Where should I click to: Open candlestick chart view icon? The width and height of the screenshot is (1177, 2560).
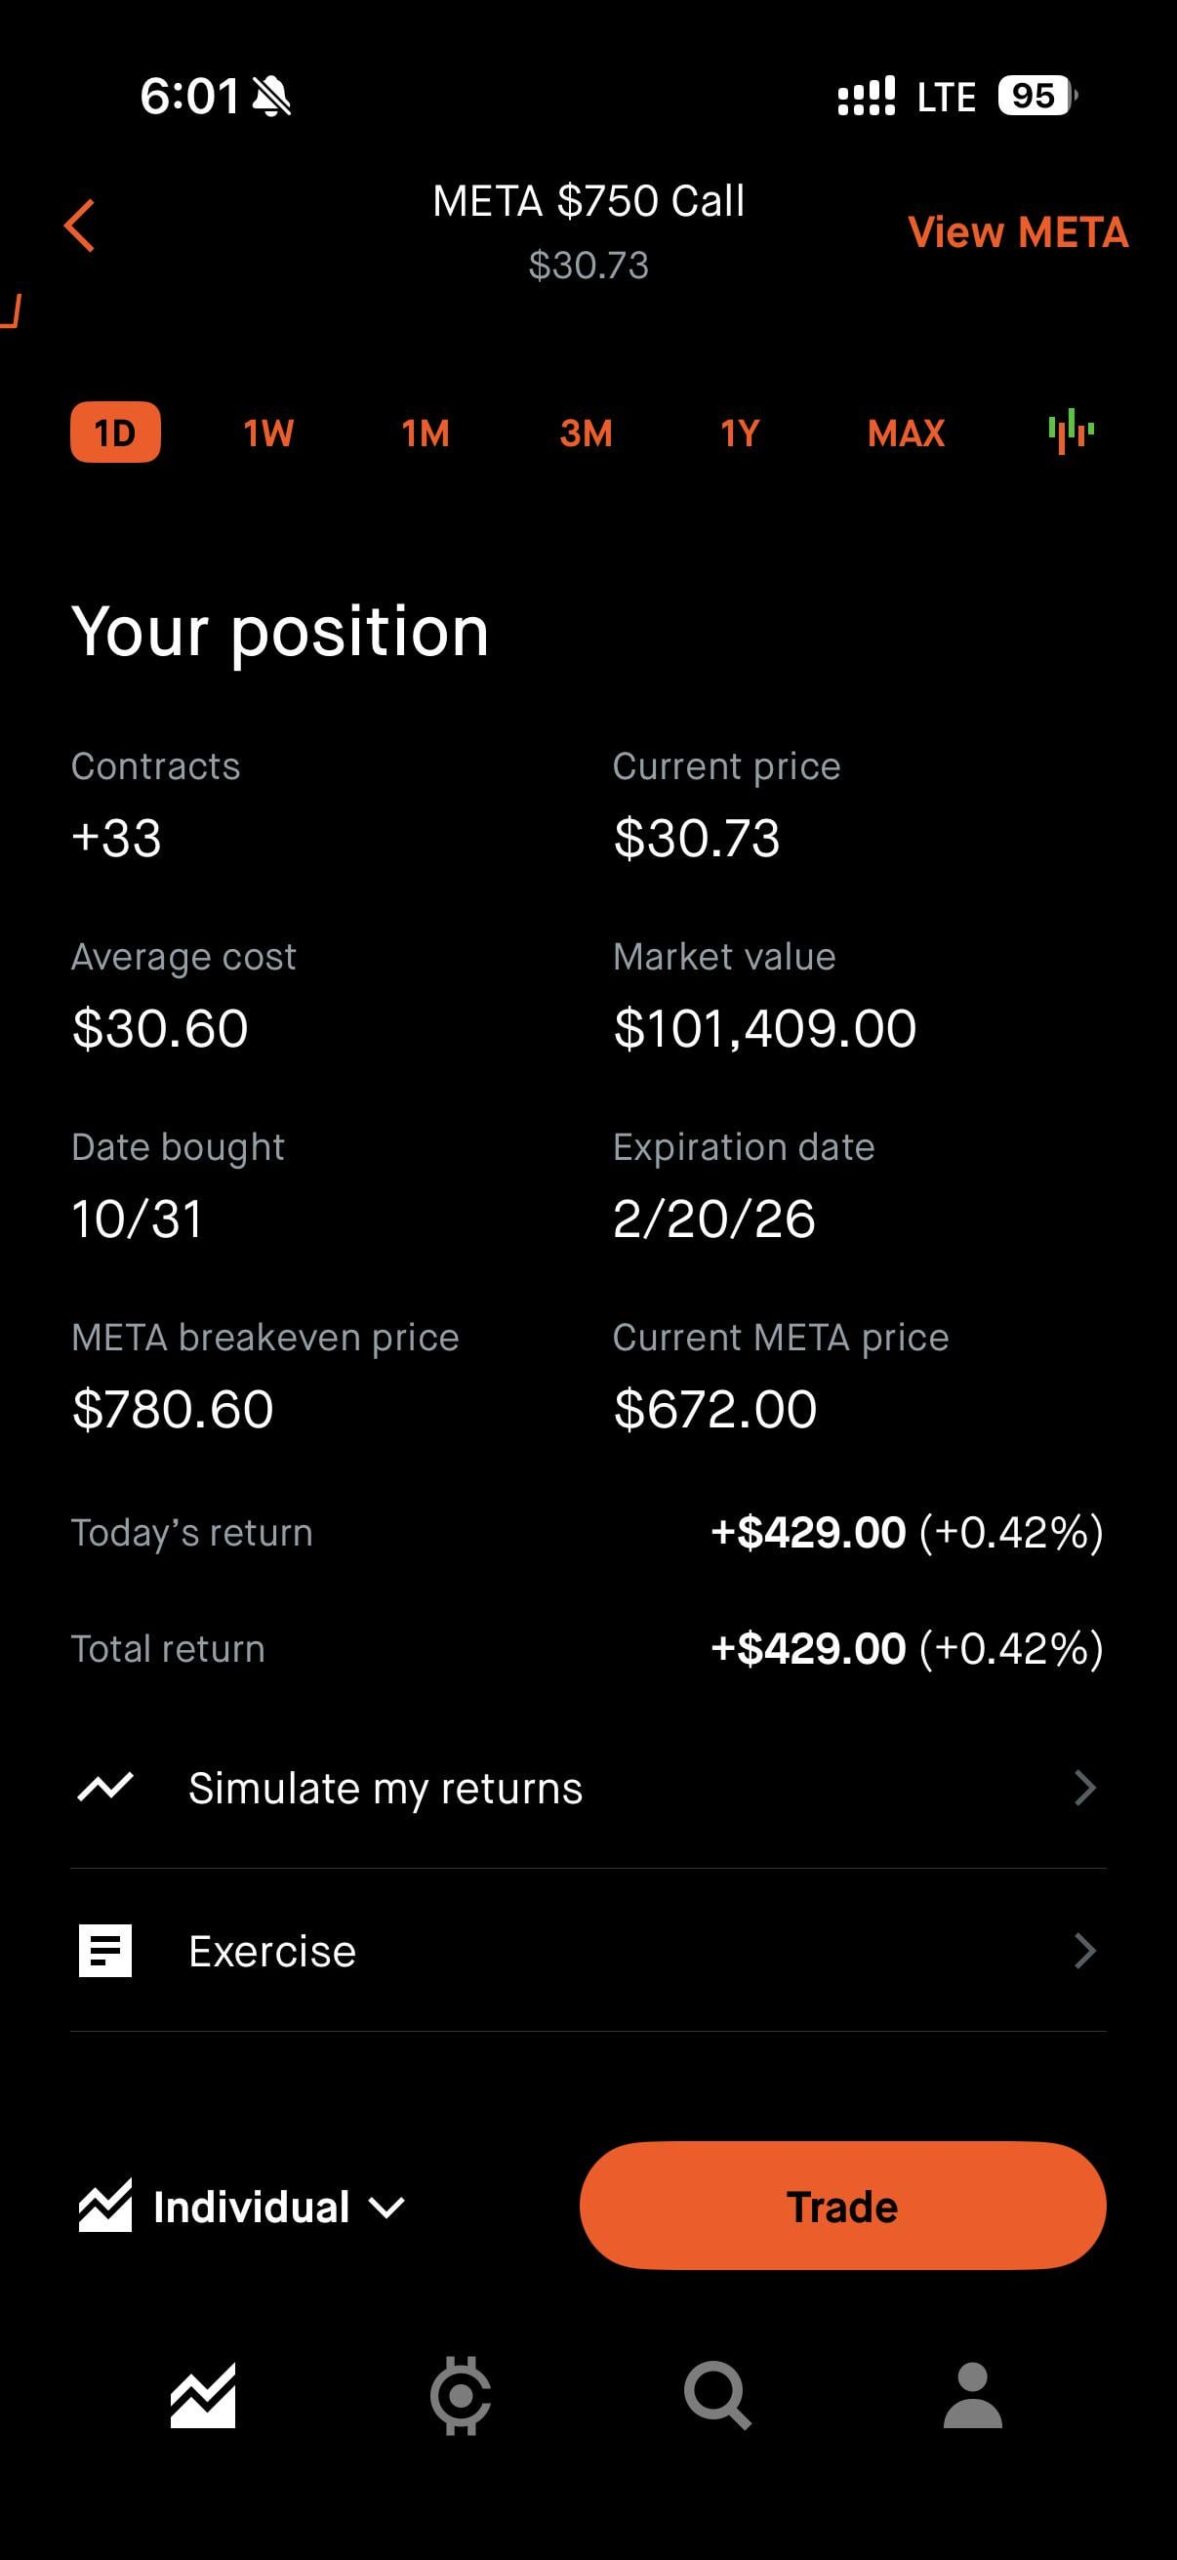[1070, 431]
